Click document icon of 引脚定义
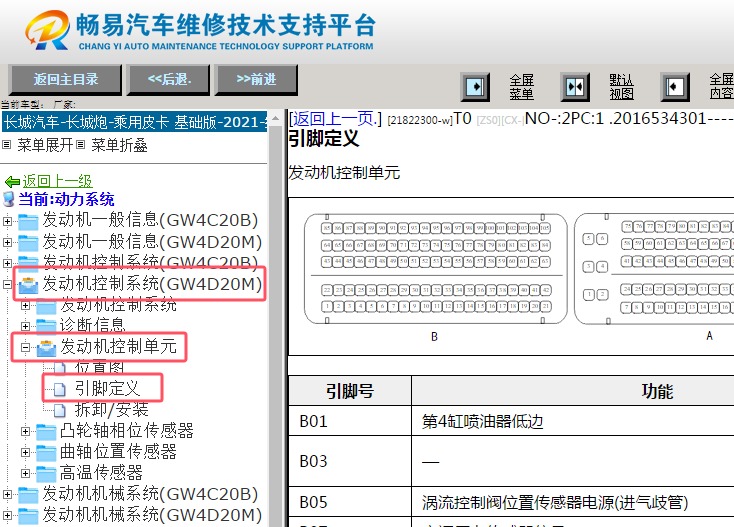The height and width of the screenshot is (527, 734). coord(60,389)
